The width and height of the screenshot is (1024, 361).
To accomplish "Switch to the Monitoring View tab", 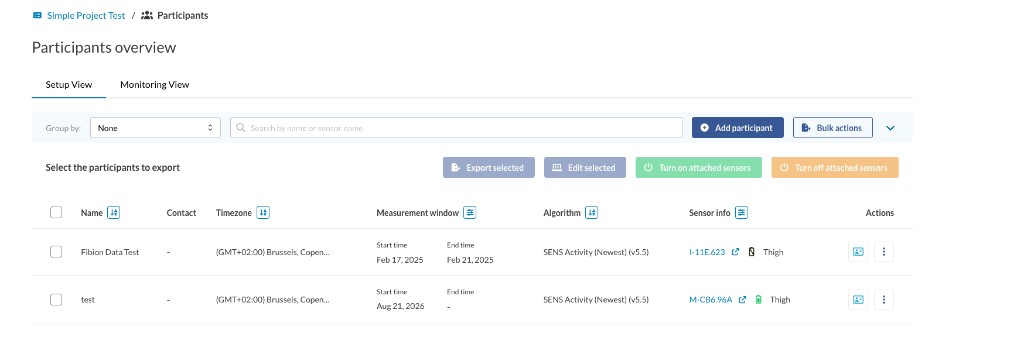I will coord(155,85).
